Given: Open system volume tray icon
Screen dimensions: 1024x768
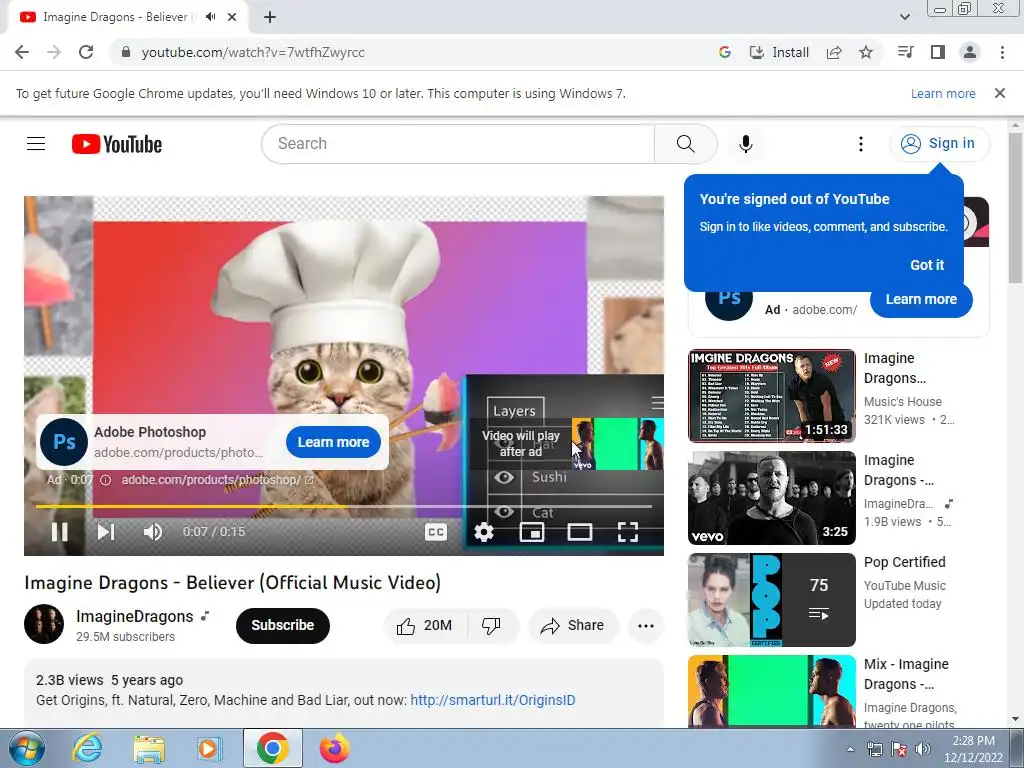Looking at the screenshot, I should 923,750.
